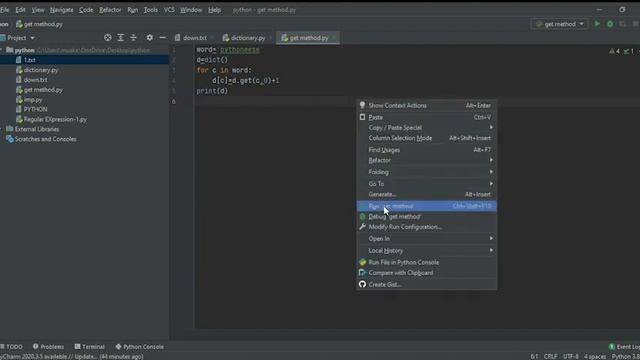This screenshot has height=360, width=640.
Task: Click the Compare with Clipboard icon
Action: [x=362, y=273]
